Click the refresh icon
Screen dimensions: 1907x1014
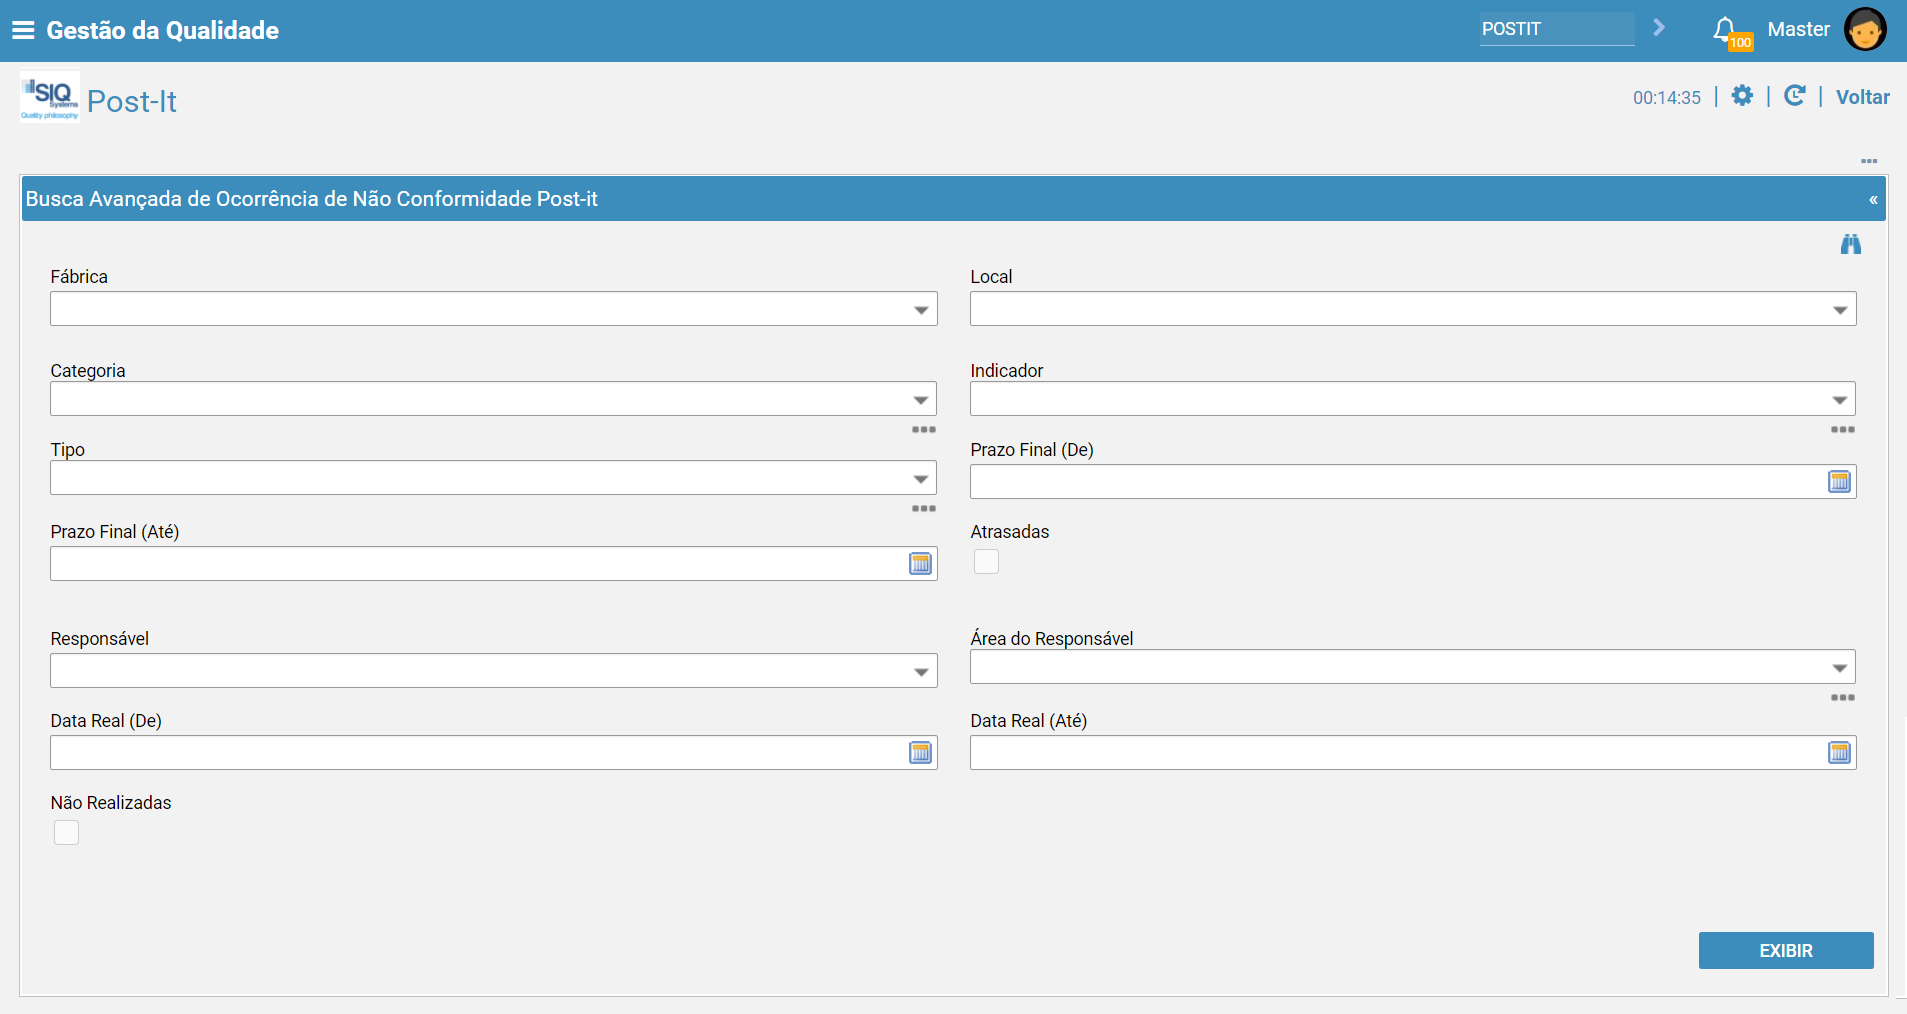click(x=1795, y=96)
